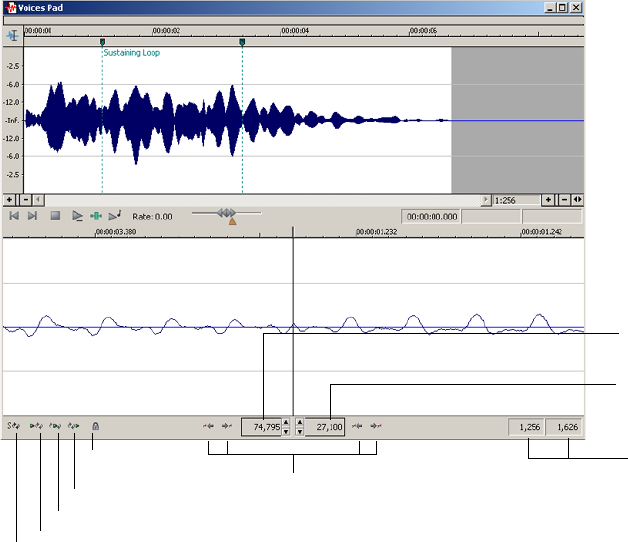
Task: Click the 00:00:04 mark on time ruler
Action: click(x=295, y=31)
